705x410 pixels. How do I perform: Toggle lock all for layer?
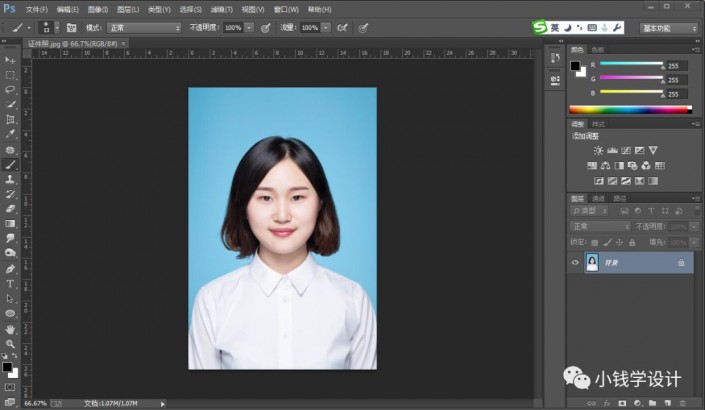pos(632,243)
